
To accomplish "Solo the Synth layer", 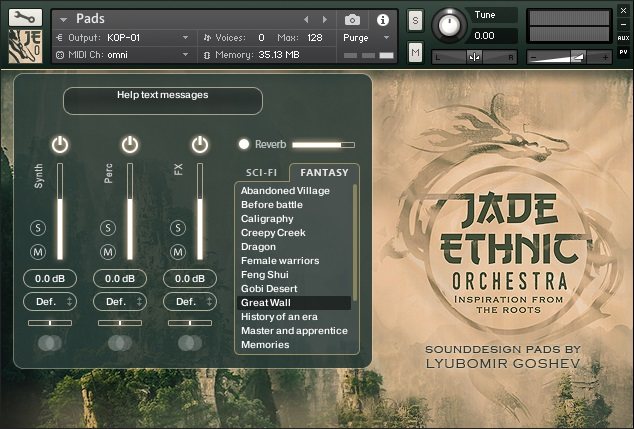I will click(x=38, y=228).
